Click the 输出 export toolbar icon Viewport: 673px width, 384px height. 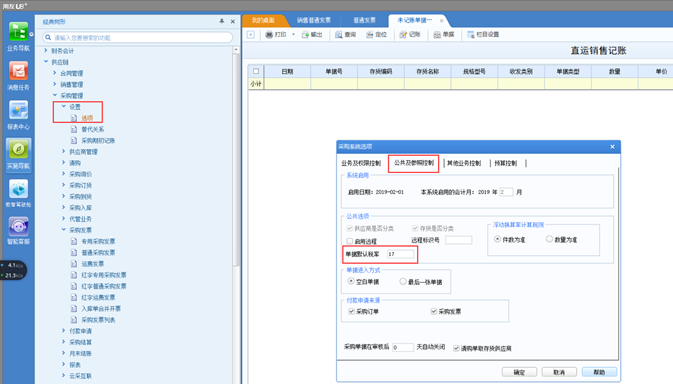[x=305, y=34]
